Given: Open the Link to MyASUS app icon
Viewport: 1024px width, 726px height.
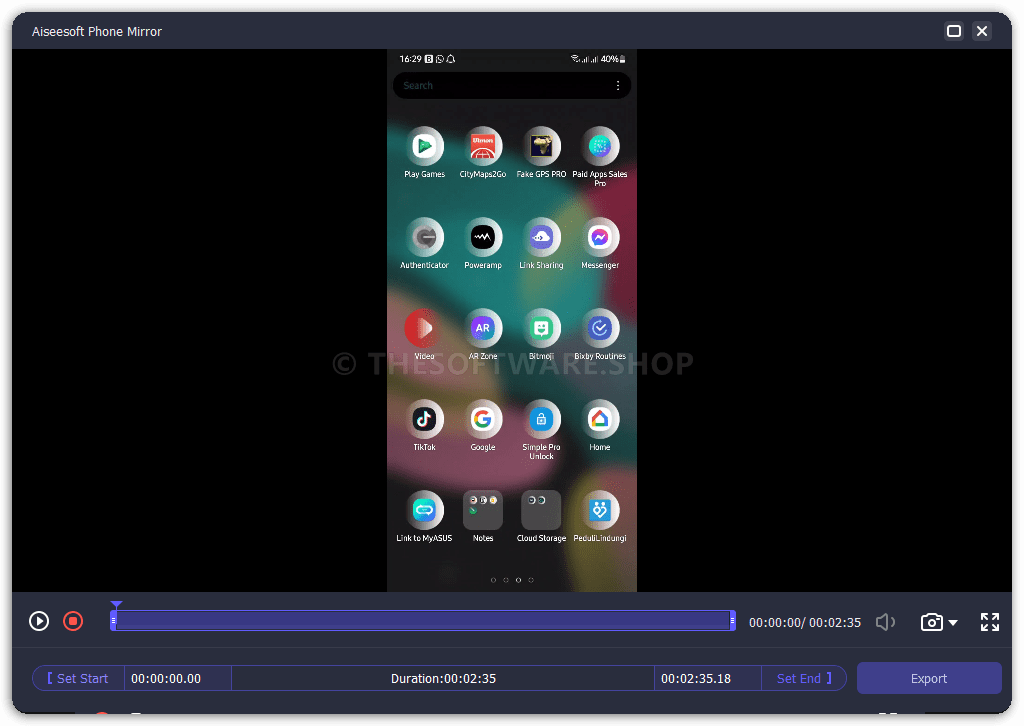Looking at the screenshot, I should coord(424,510).
